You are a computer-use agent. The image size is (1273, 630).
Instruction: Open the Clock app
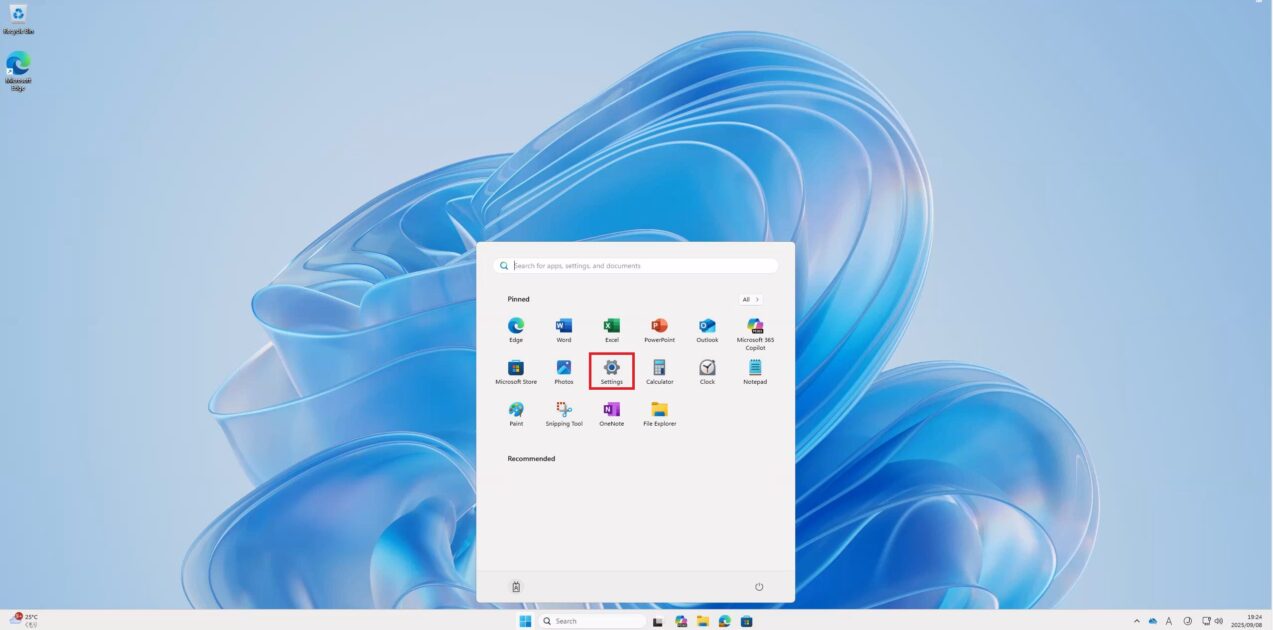tap(707, 372)
